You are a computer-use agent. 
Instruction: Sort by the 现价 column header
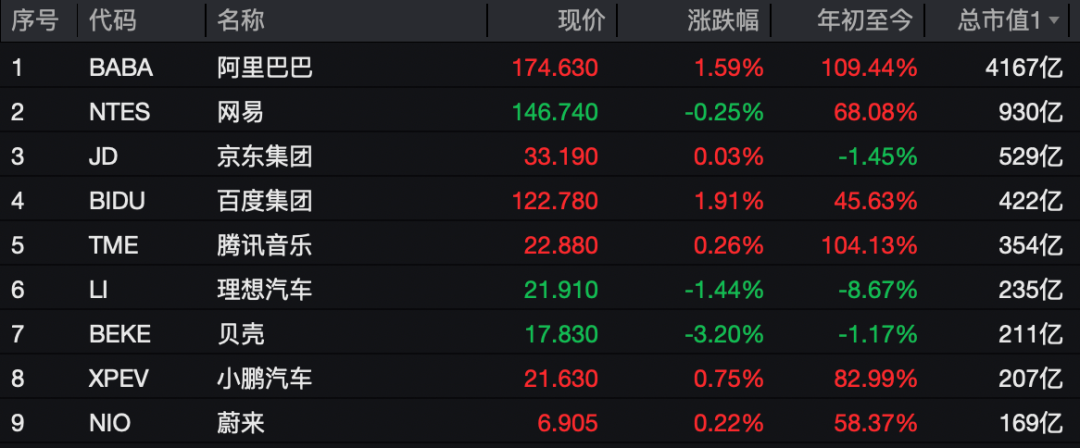click(581, 21)
